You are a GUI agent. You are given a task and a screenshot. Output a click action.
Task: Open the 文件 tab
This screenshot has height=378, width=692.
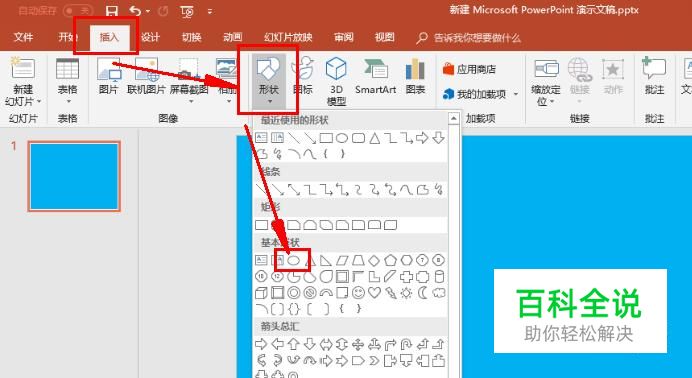(x=23, y=37)
